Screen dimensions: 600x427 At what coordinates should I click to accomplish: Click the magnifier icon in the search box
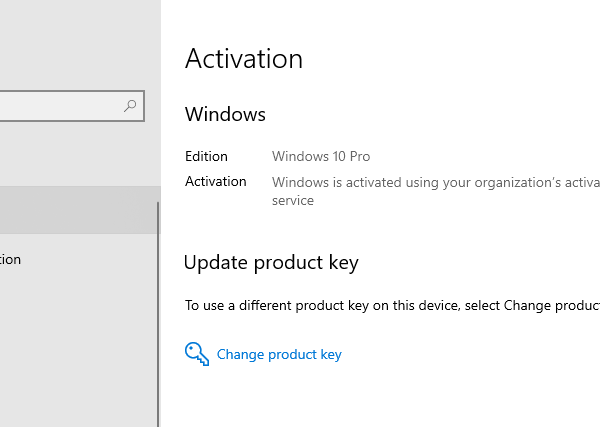(130, 105)
